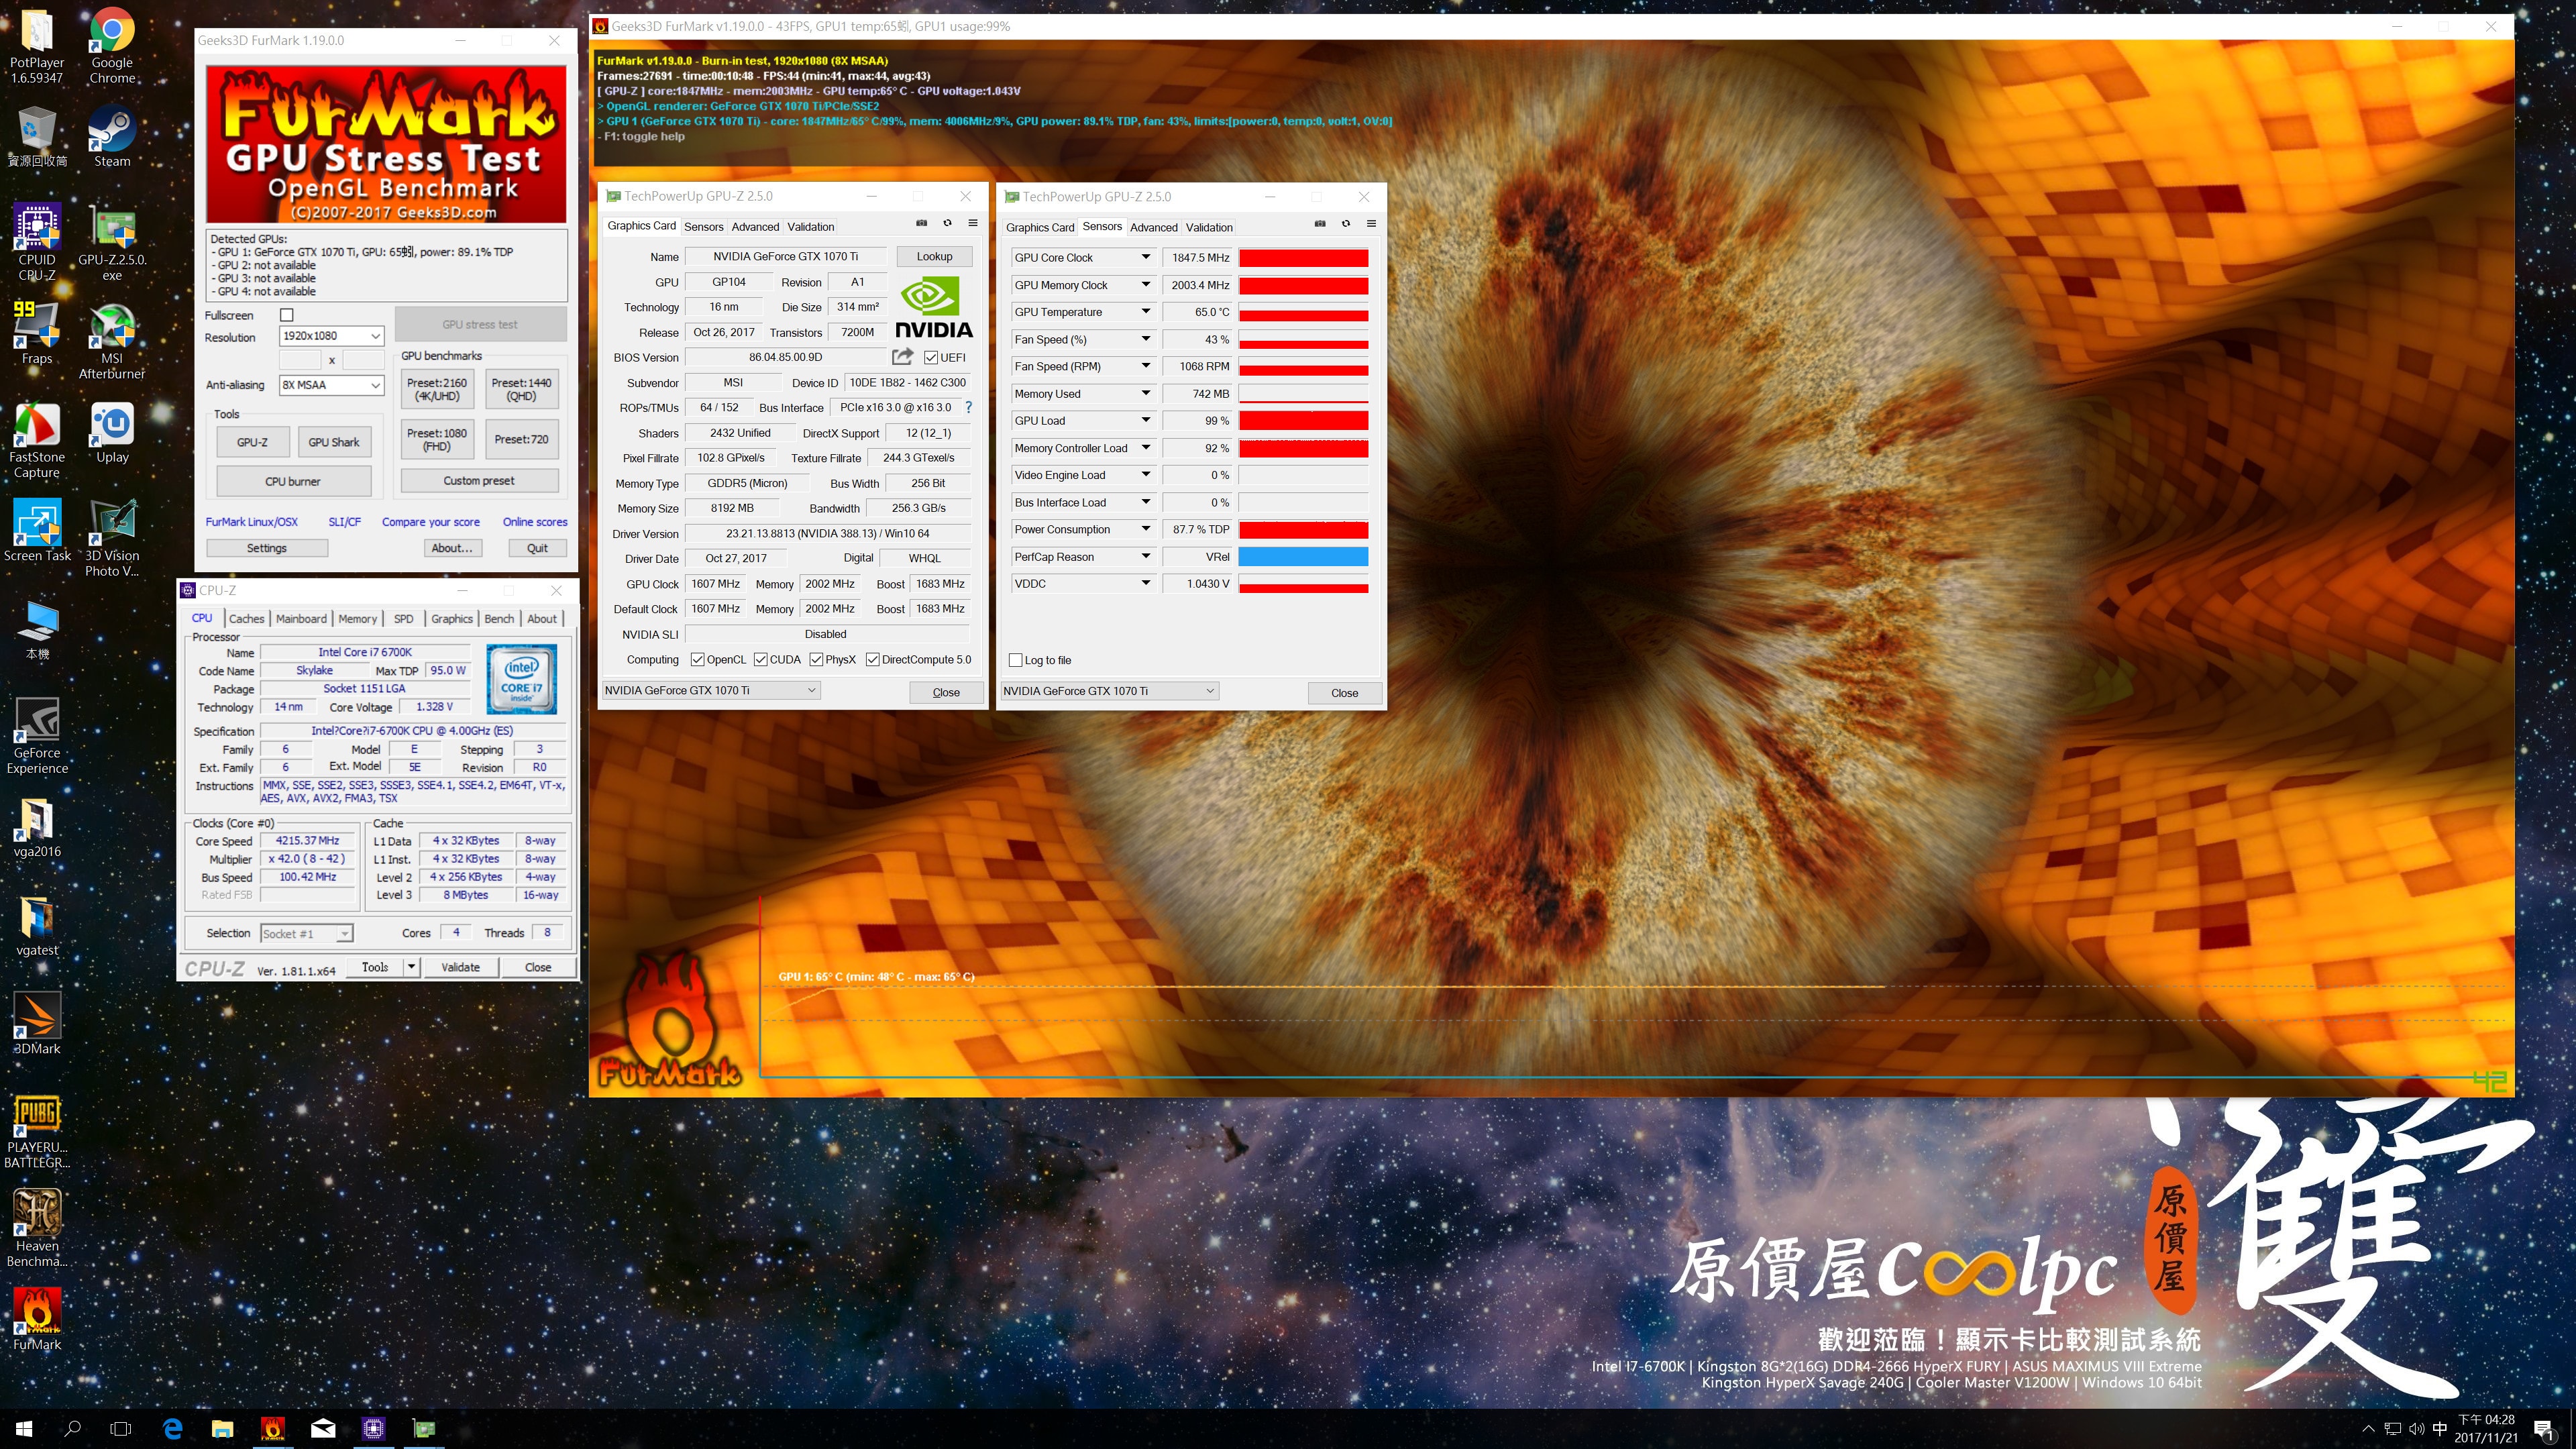Image resolution: width=2576 pixels, height=1449 pixels.
Task: Open CPUID CPU-Z desktop shortcut
Action: (37, 241)
